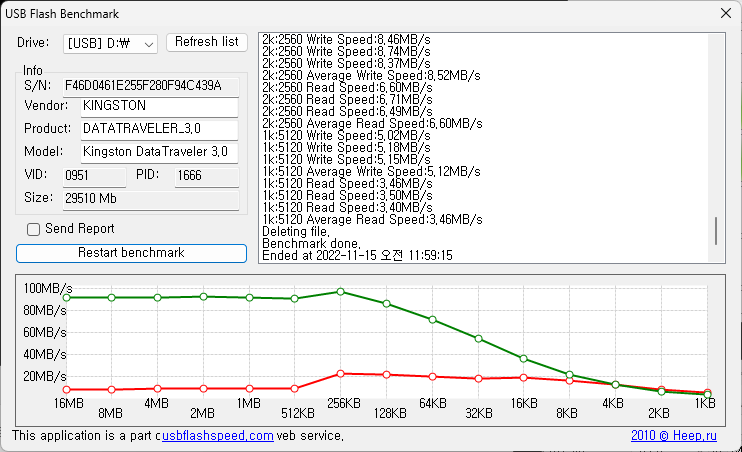Click the 1KB label on chart axis
The width and height of the screenshot is (742, 452).
tap(705, 404)
